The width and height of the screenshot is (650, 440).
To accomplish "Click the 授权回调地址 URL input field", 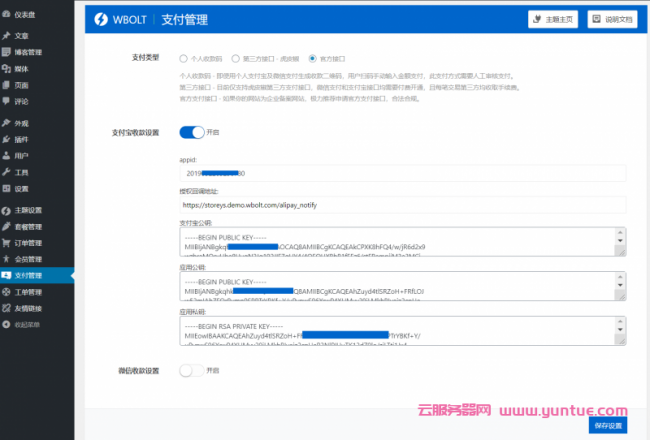I will pyautogui.click(x=402, y=205).
